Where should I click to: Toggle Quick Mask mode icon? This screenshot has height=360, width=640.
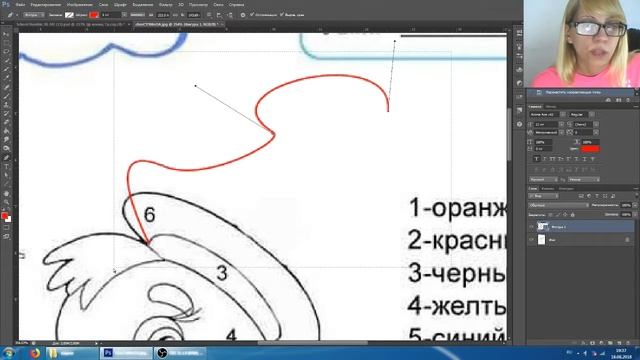[x=7, y=228]
